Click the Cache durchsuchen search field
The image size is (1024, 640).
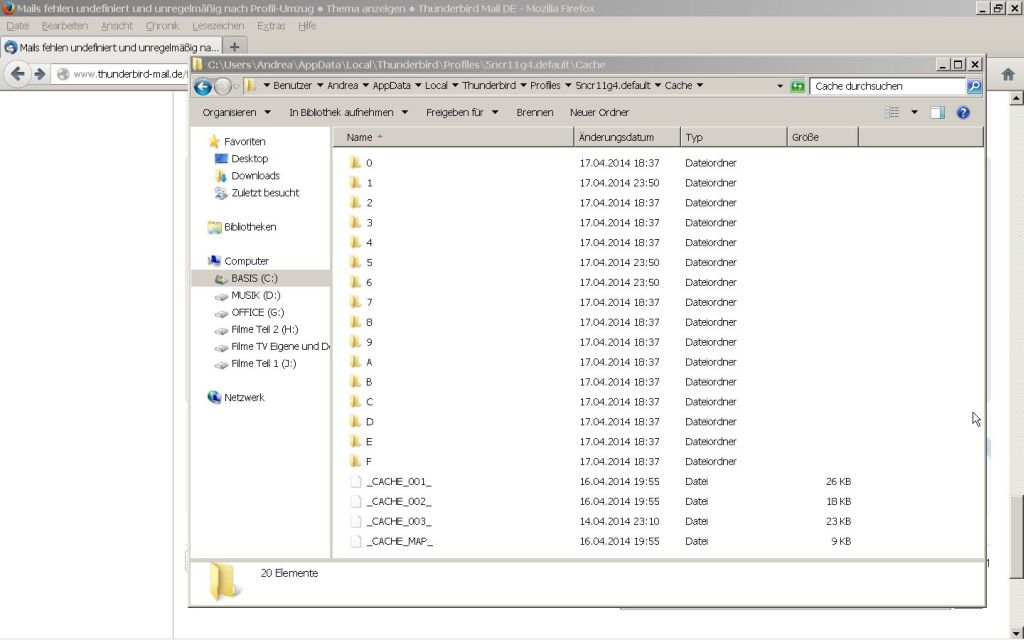[x=886, y=87]
